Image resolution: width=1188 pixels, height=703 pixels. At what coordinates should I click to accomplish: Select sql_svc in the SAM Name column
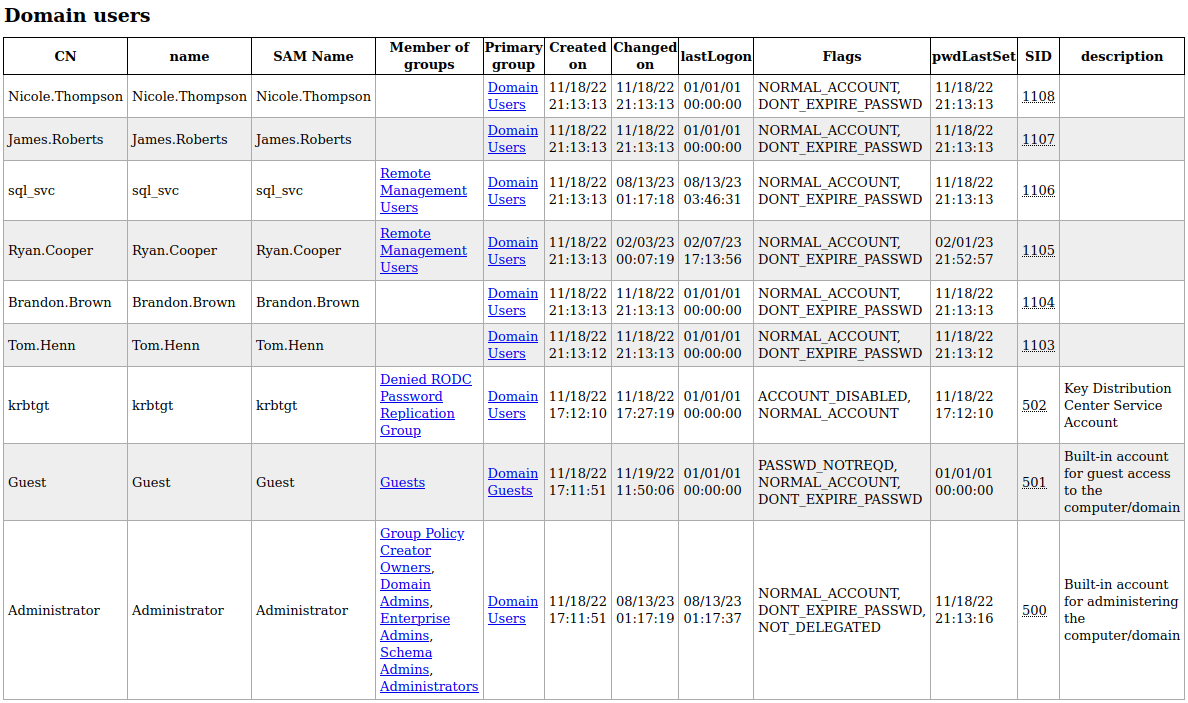coord(279,191)
